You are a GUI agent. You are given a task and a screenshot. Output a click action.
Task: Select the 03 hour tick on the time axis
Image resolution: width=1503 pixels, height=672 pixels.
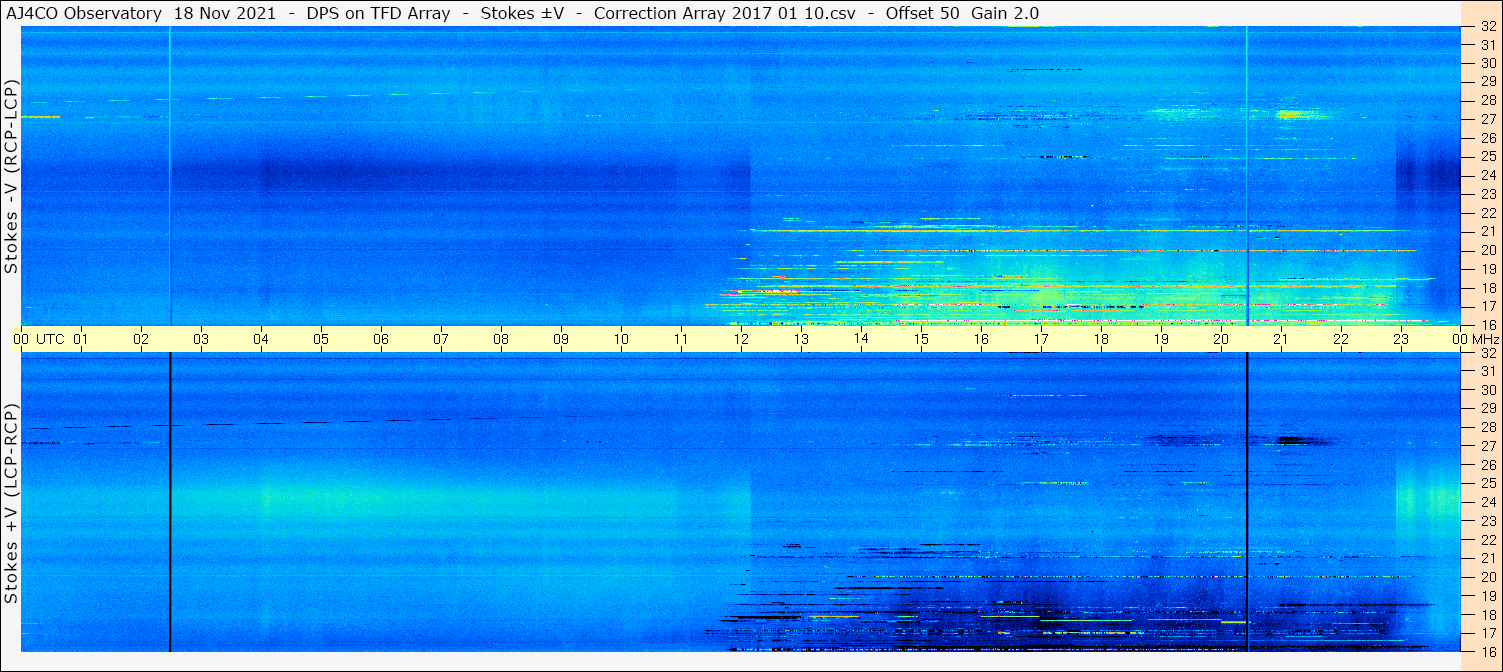click(201, 339)
